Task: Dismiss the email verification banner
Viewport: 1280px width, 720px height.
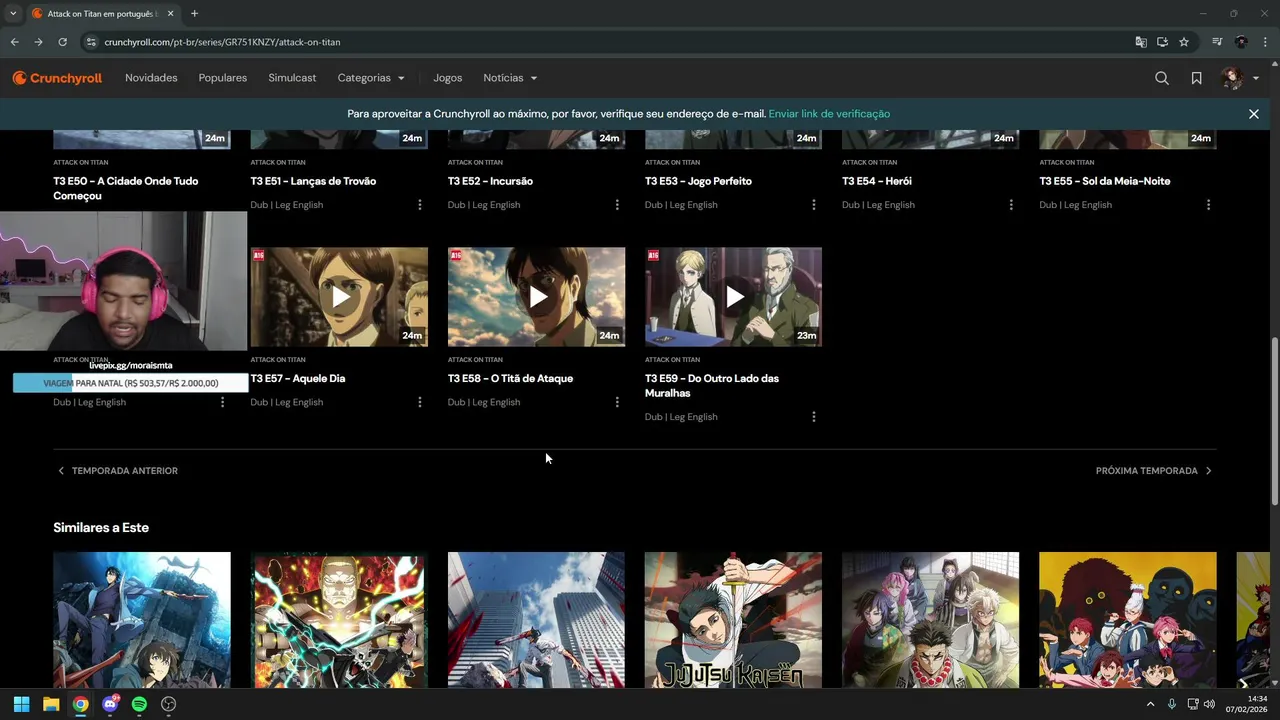Action: 1253,114
